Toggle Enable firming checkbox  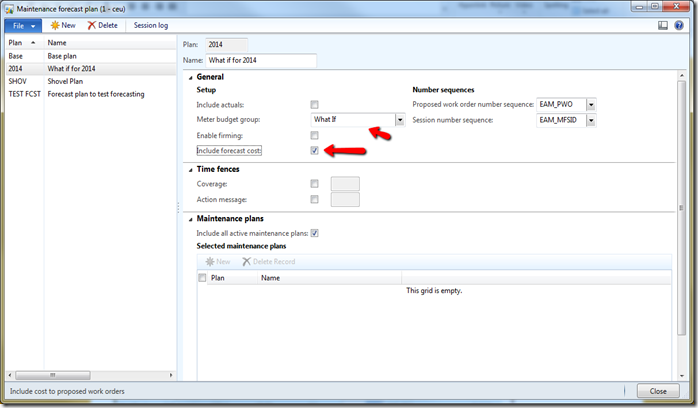pos(314,135)
